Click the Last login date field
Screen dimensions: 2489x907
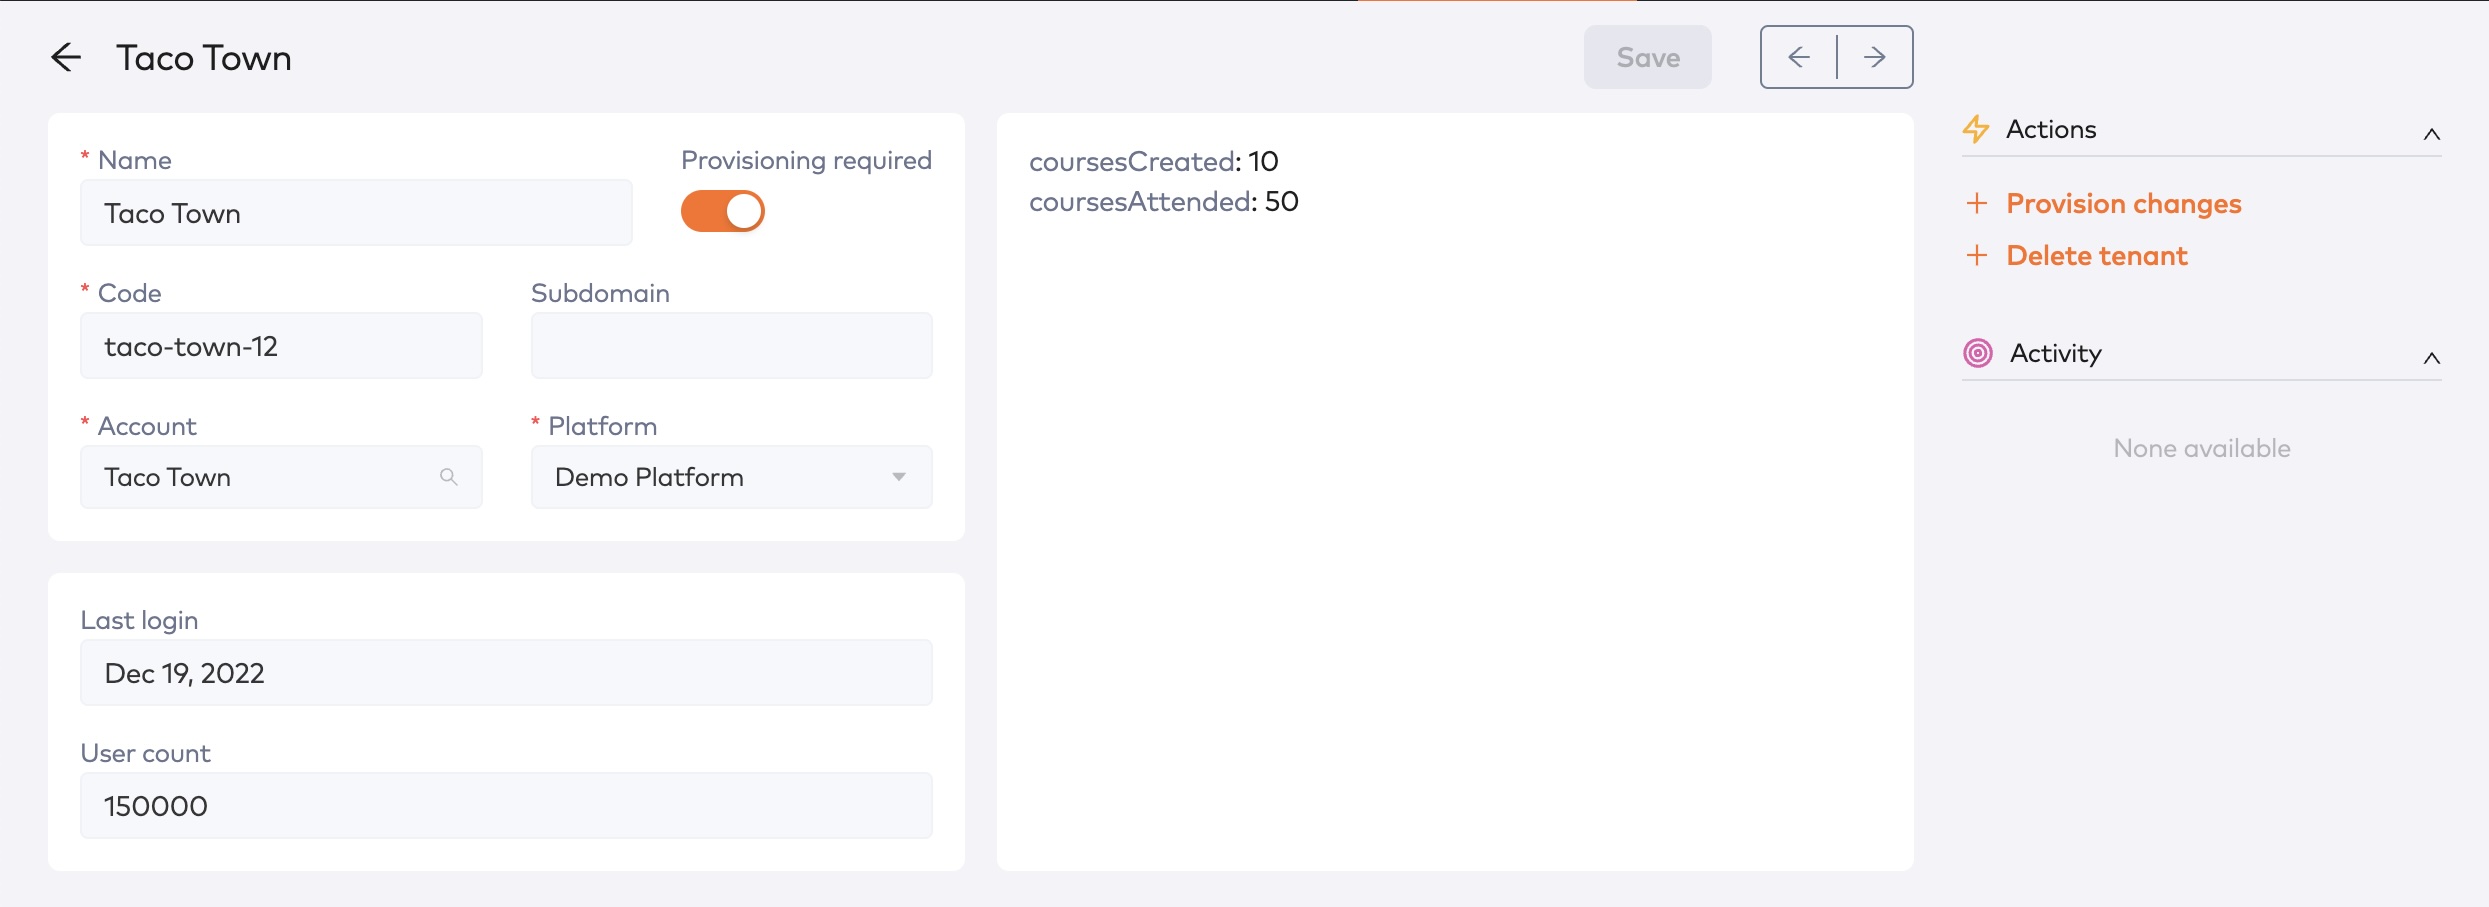pos(506,673)
